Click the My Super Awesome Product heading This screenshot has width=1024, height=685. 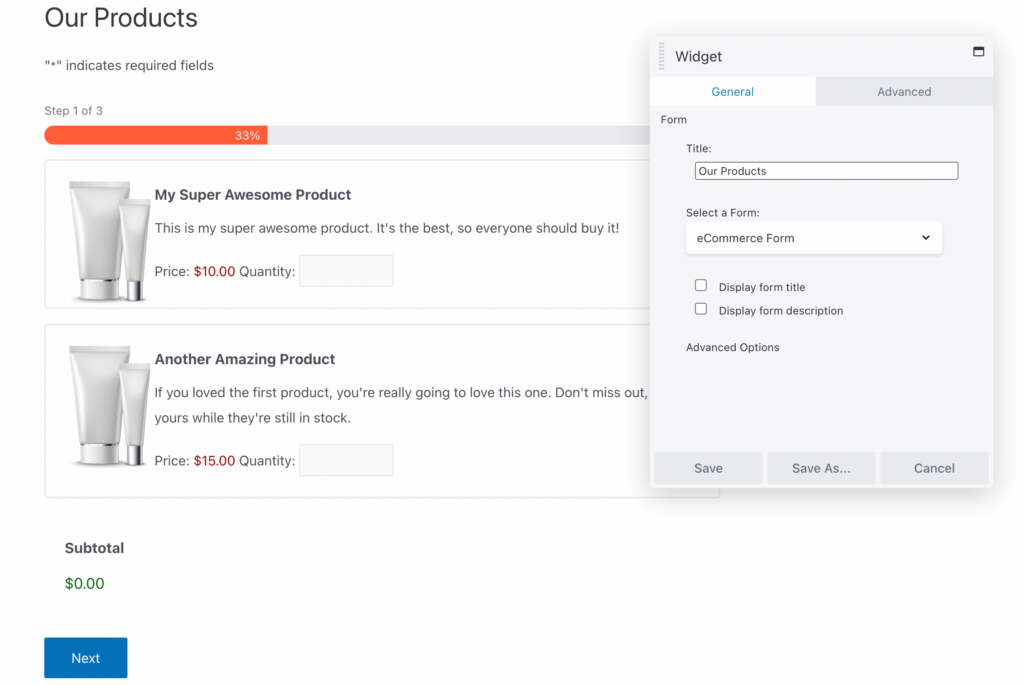click(253, 195)
